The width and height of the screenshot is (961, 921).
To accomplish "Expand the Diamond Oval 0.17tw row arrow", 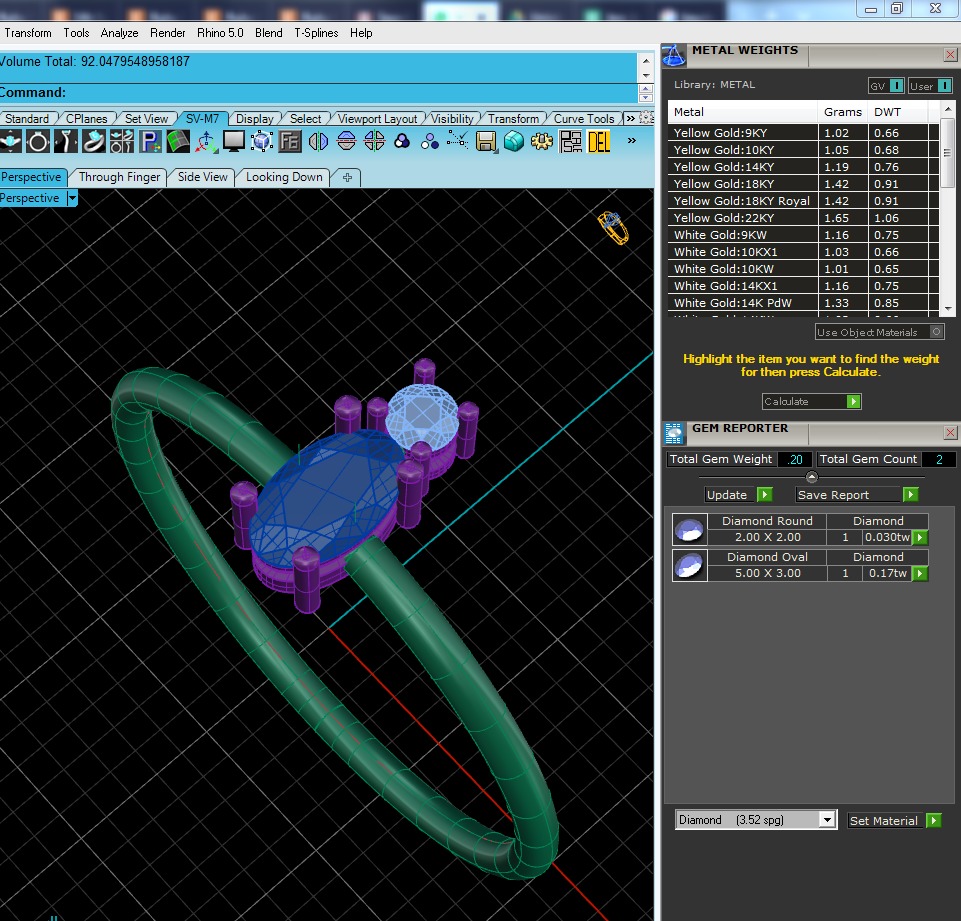I will point(920,574).
